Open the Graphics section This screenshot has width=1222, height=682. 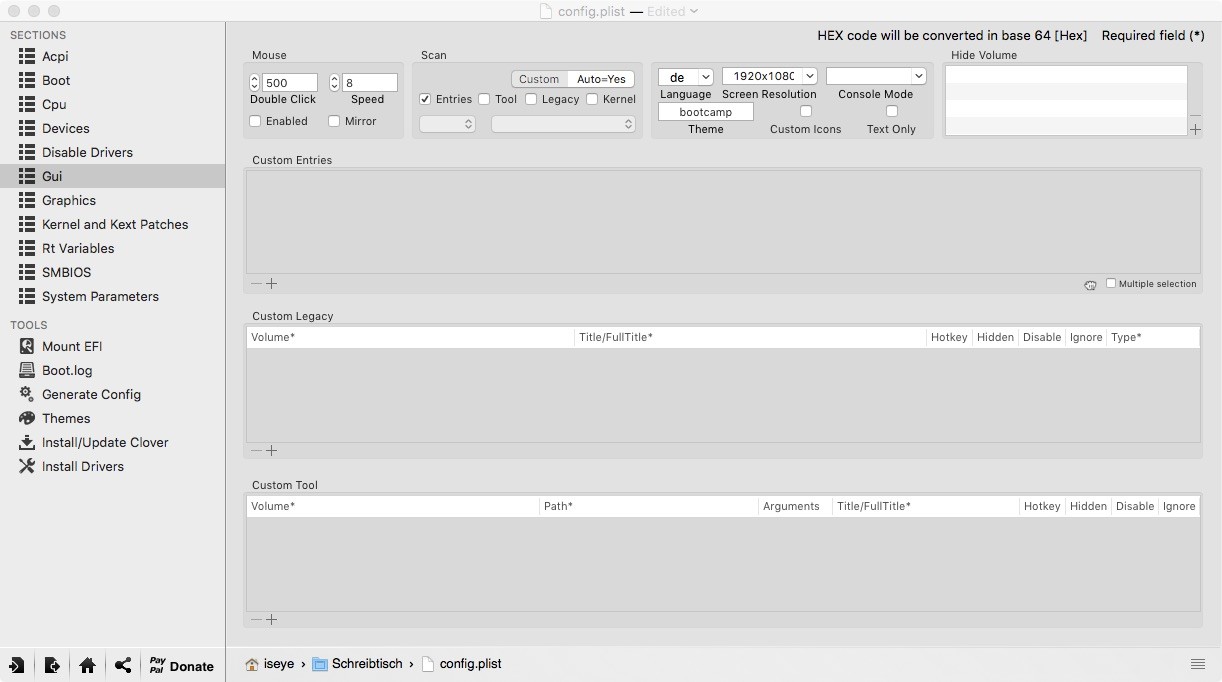tap(112, 200)
